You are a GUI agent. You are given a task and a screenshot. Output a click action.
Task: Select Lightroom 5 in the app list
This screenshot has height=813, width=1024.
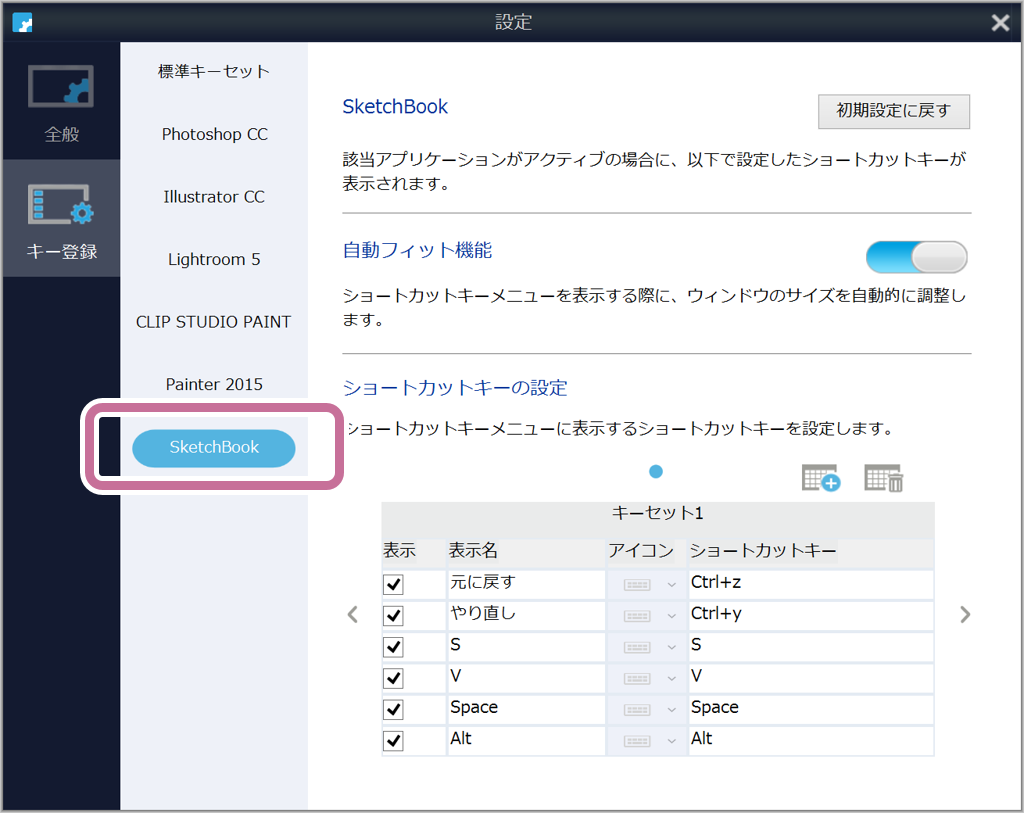(x=214, y=259)
